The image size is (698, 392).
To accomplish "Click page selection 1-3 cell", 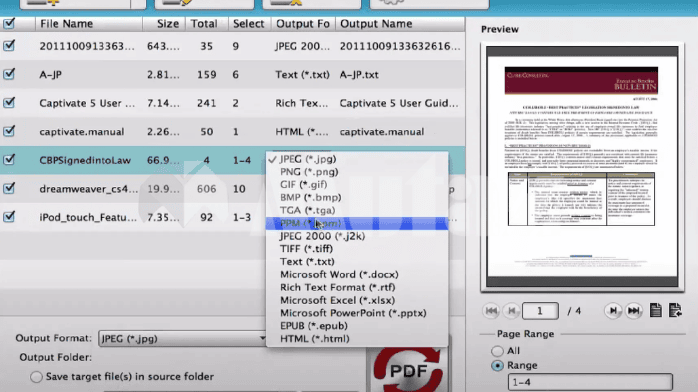I will pos(242,217).
